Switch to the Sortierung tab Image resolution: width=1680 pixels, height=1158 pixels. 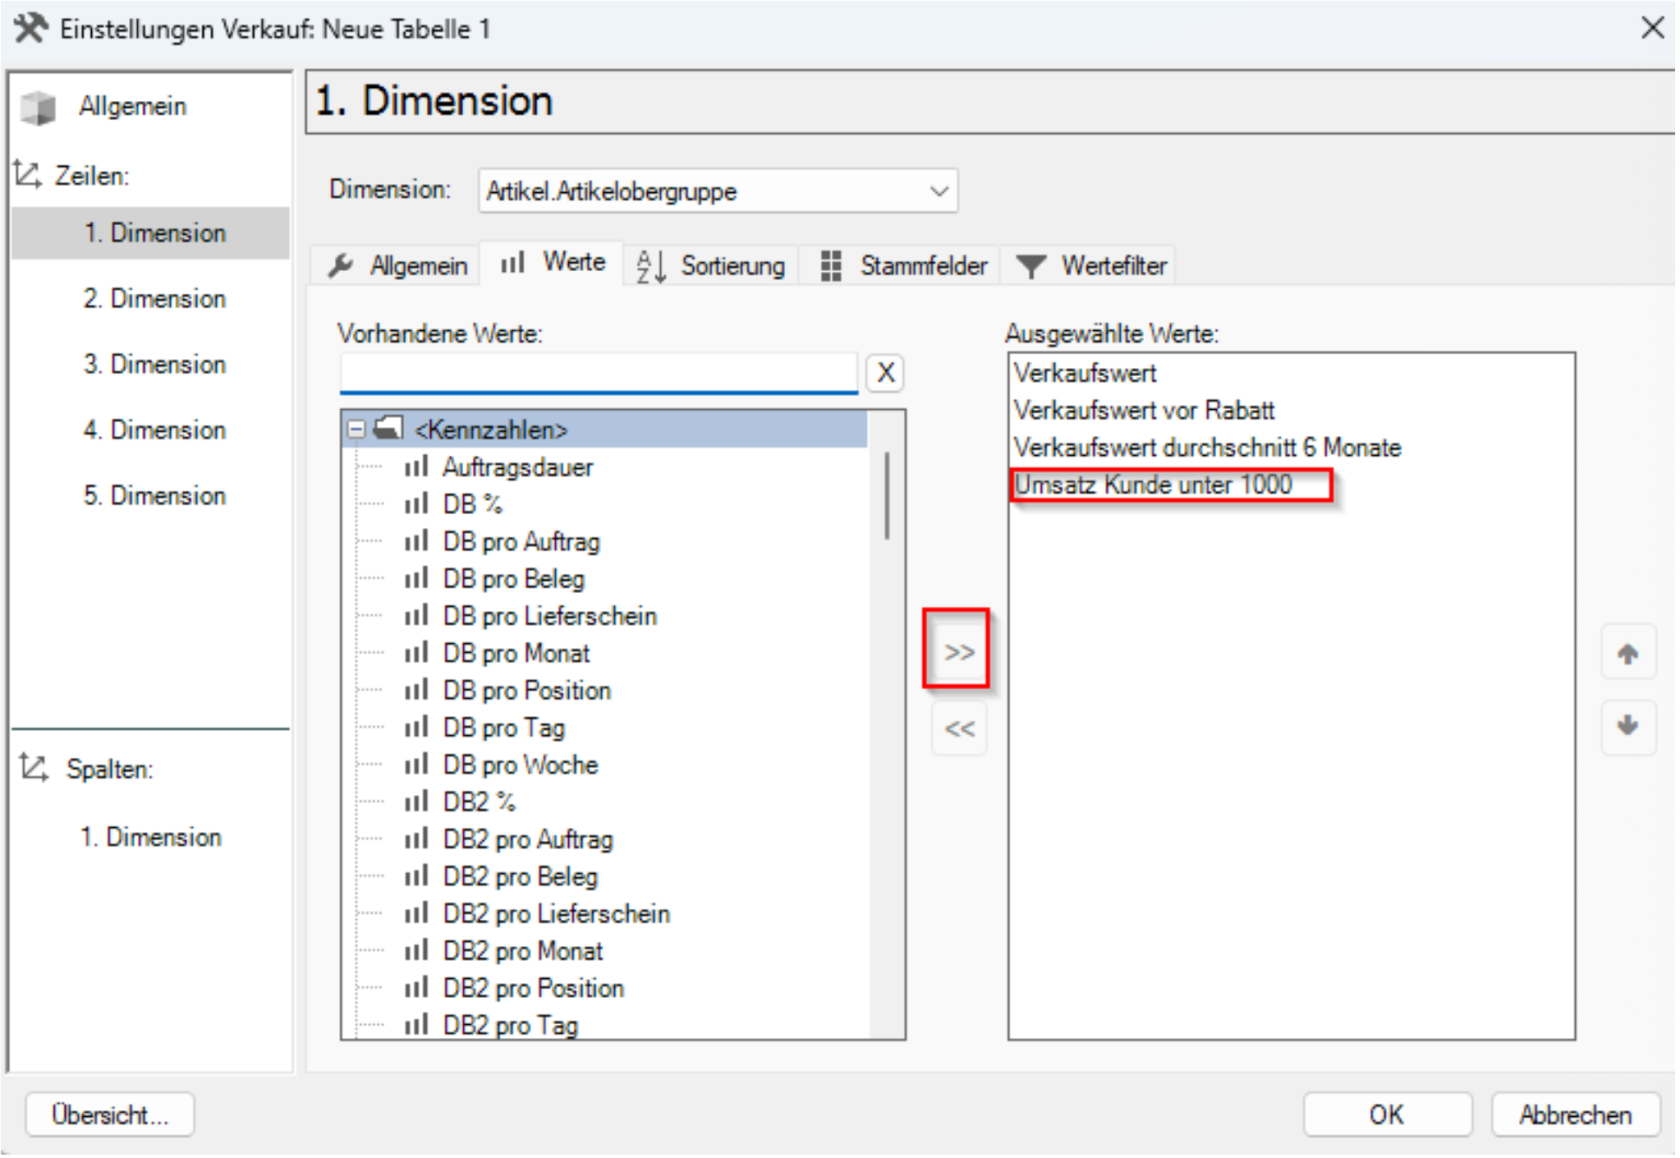coord(712,266)
